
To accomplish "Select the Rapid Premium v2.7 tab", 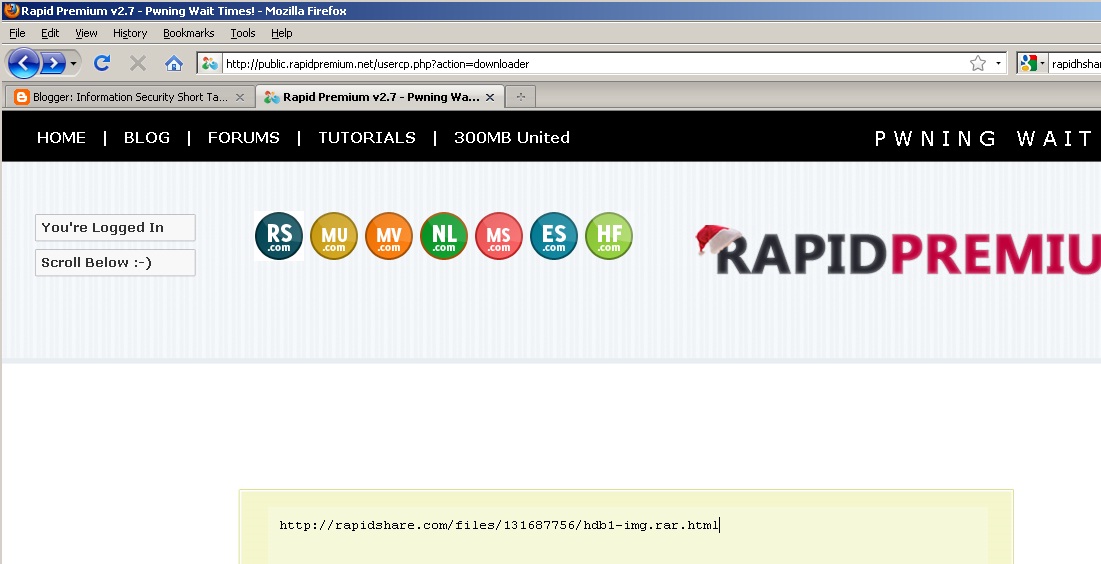I will click(381, 97).
